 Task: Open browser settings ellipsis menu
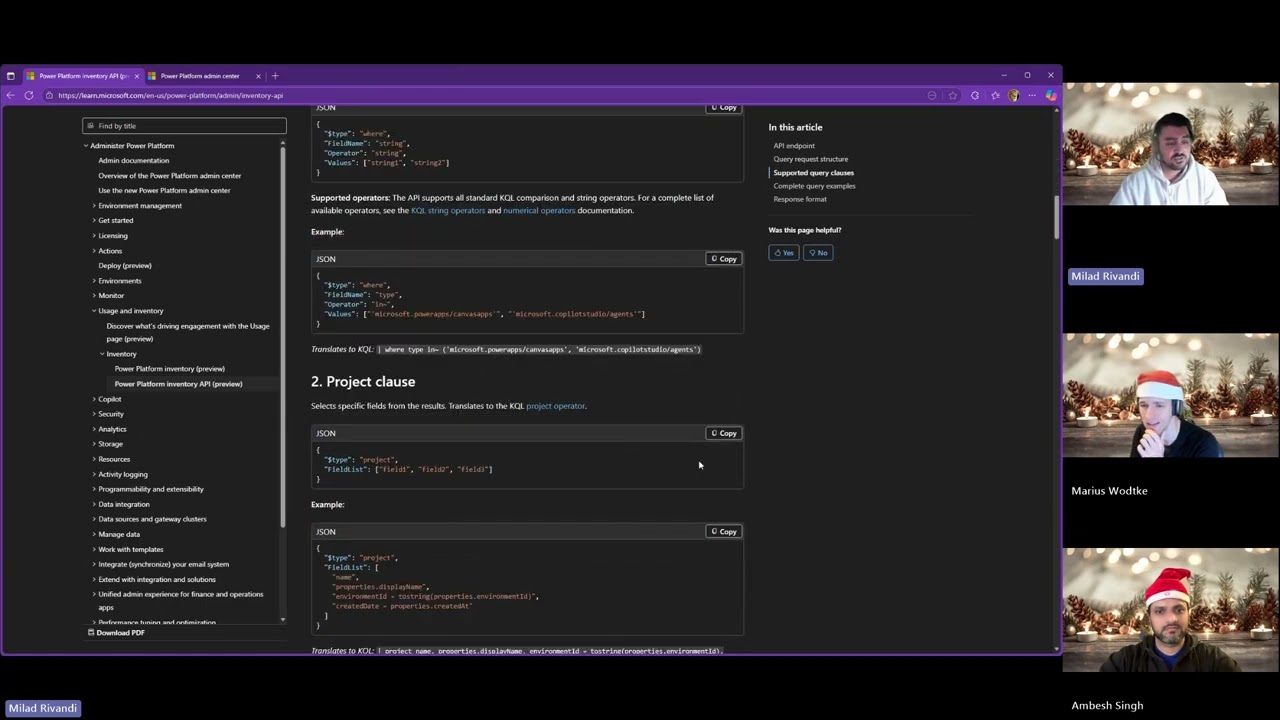click(x=1032, y=95)
